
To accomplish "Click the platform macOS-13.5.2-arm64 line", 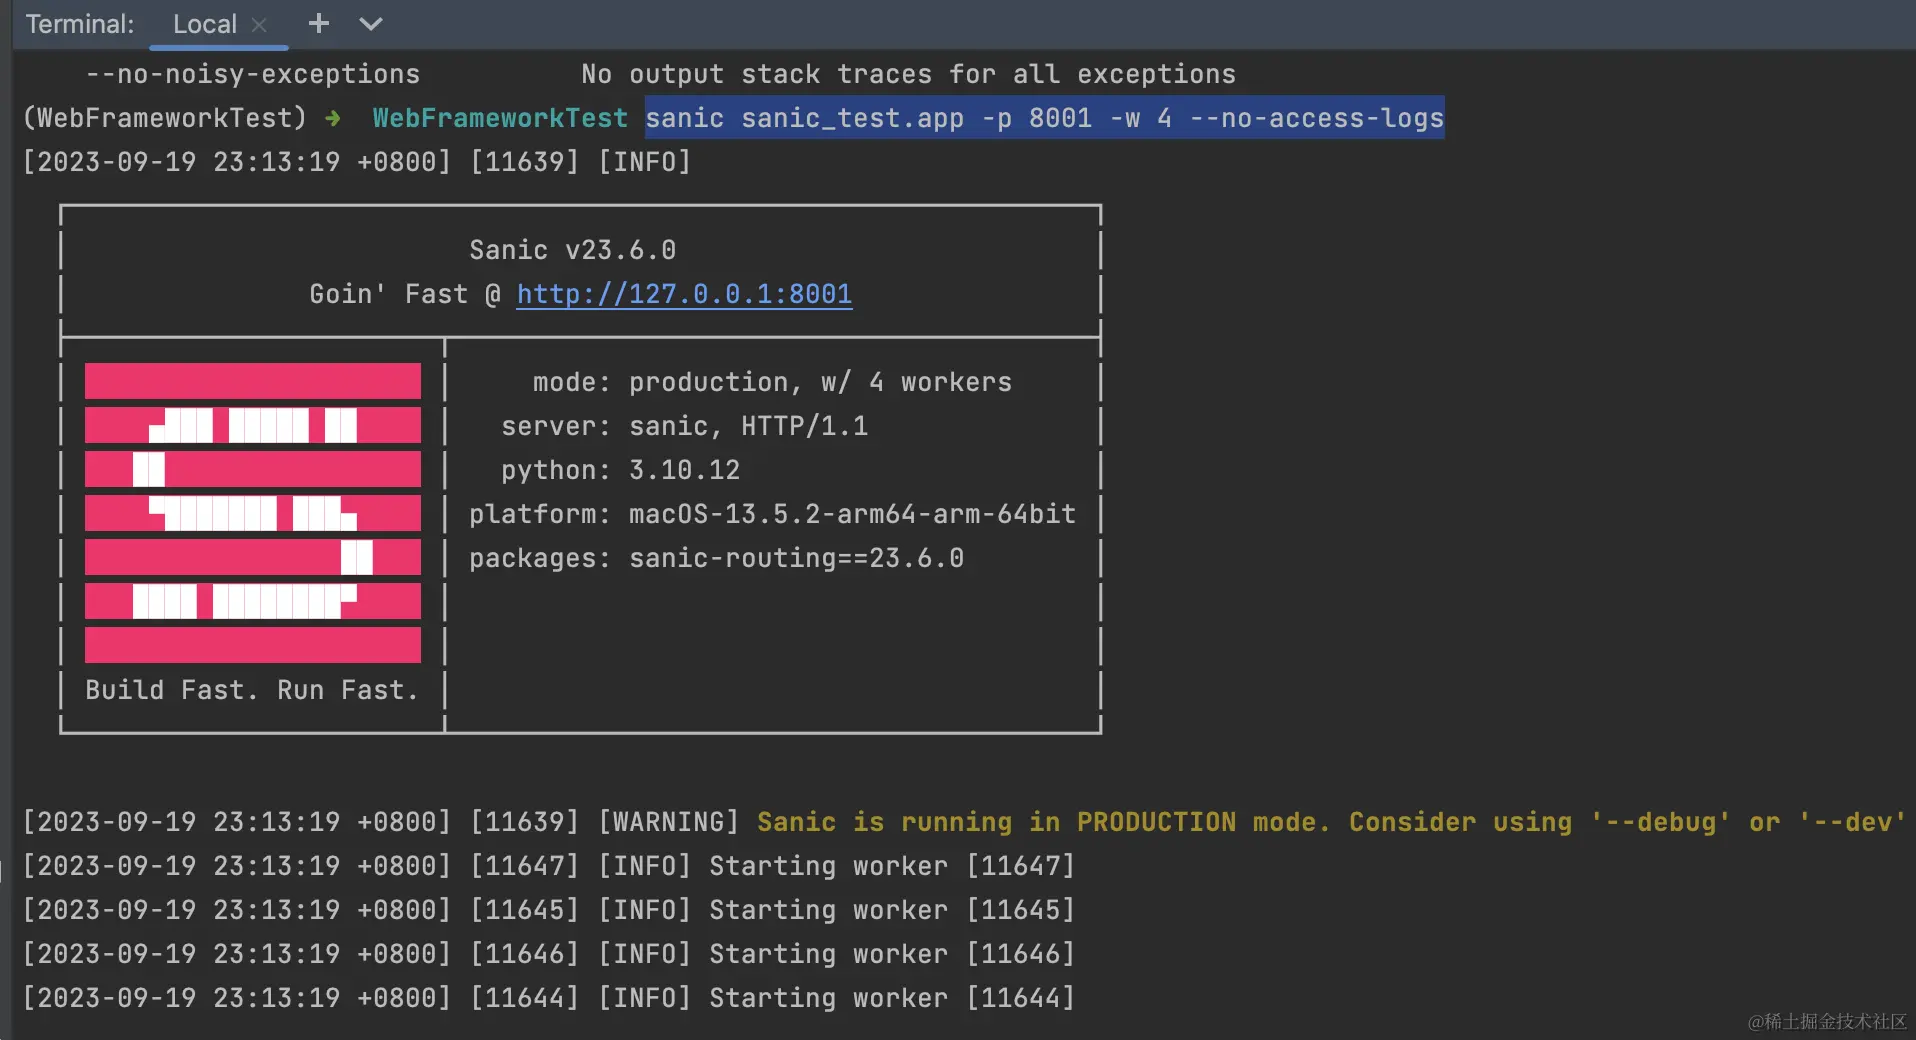I will 772,514.
